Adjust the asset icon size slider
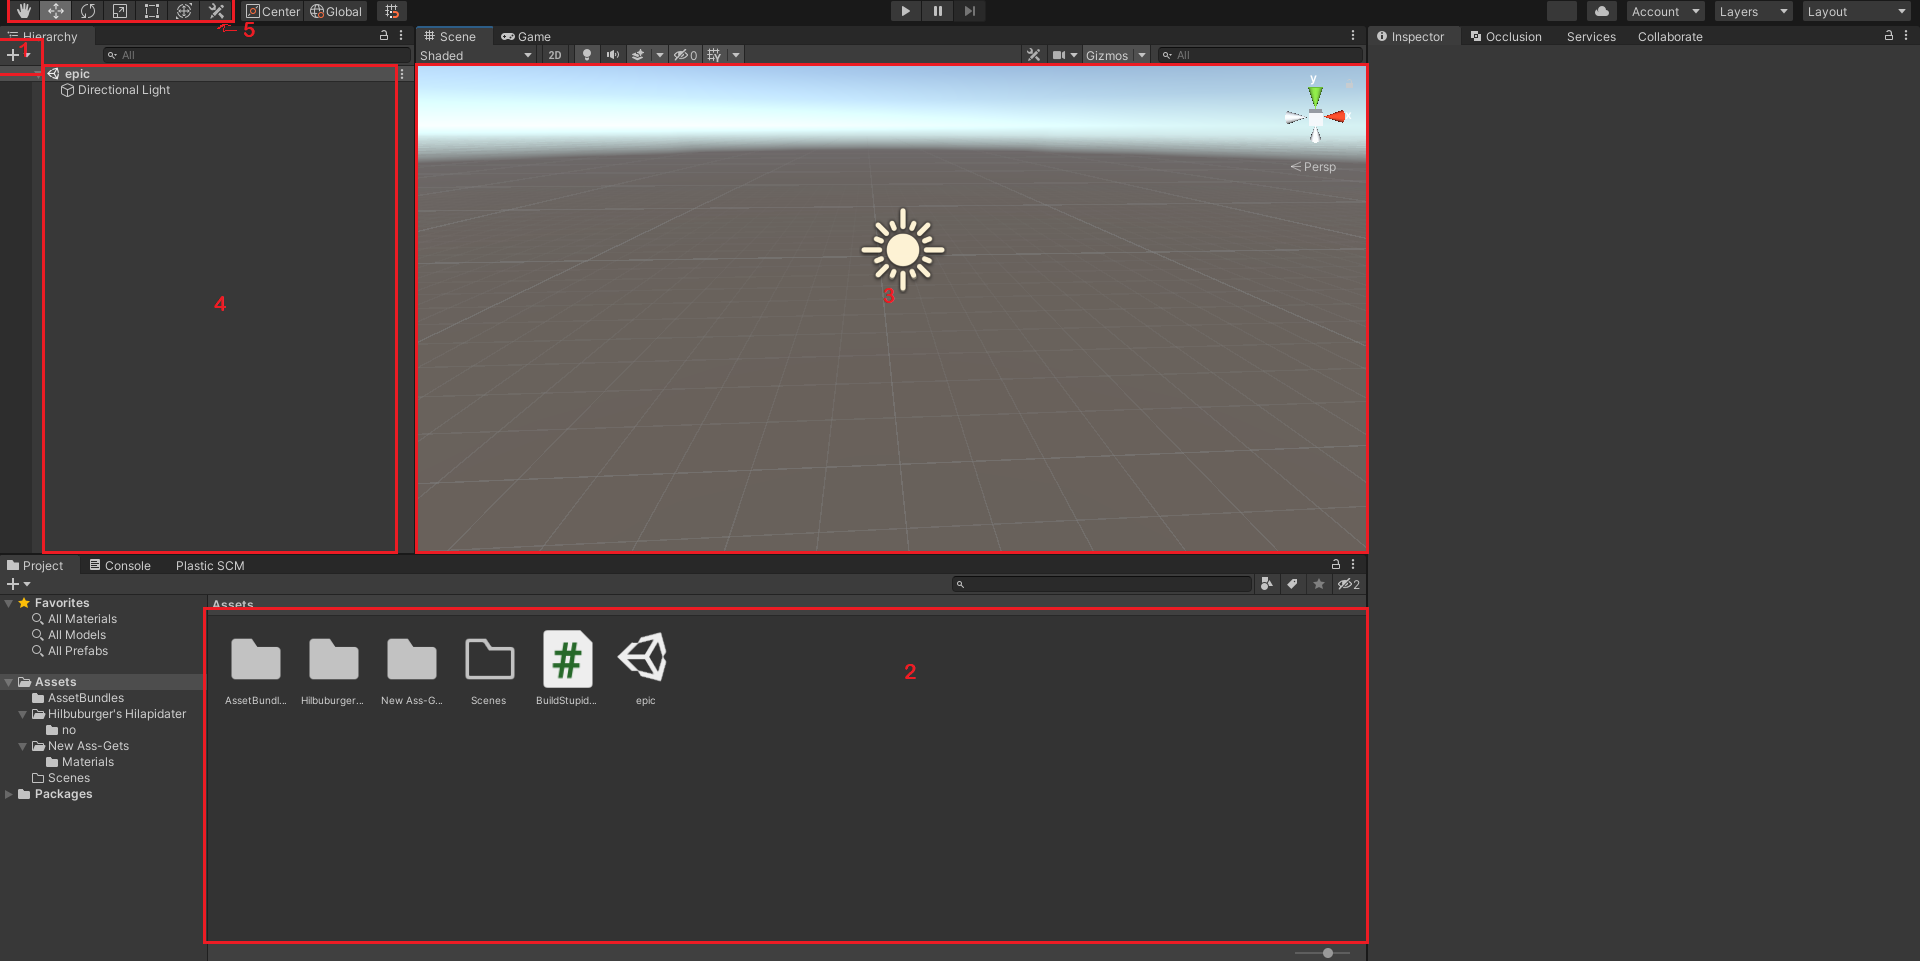This screenshot has height=961, width=1920. click(1327, 953)
